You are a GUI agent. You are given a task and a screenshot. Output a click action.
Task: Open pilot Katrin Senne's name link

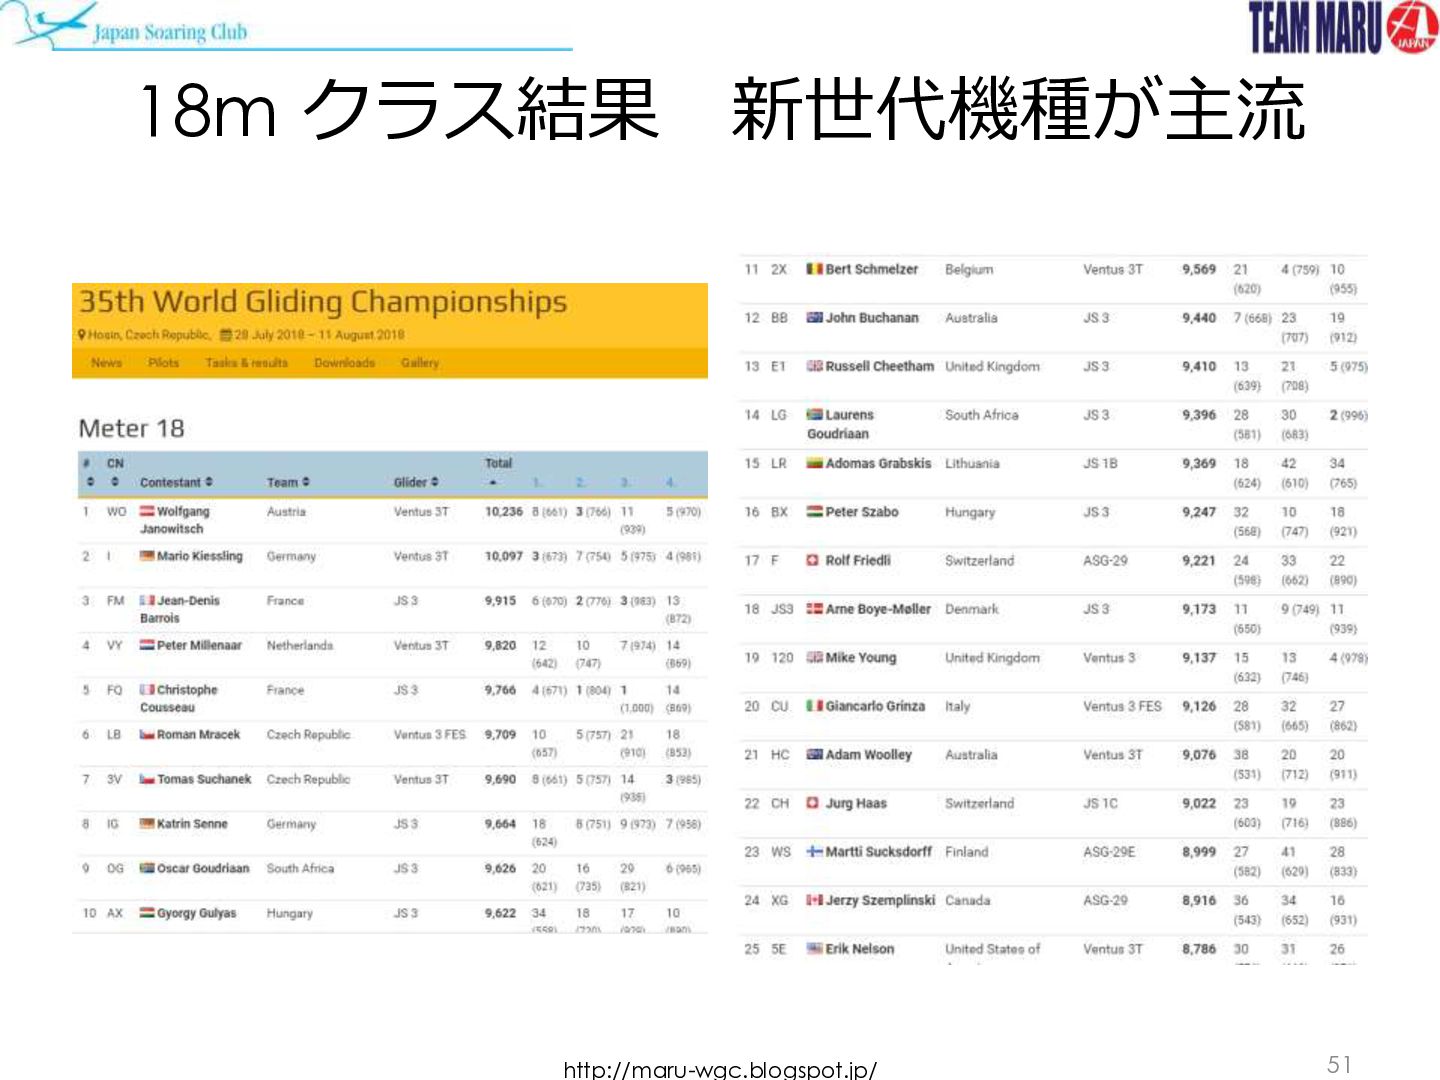[x=192, y=824]
